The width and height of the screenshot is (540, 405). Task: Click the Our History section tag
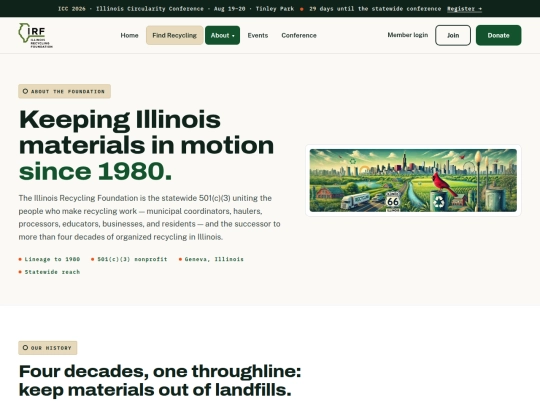point(48,348)
